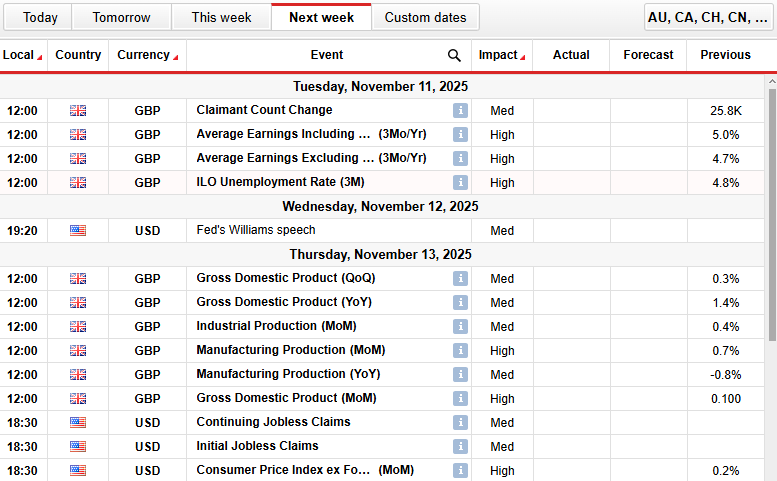Click info icon for Gross Domestic Product (QoQ)

[x=460, y=278]
